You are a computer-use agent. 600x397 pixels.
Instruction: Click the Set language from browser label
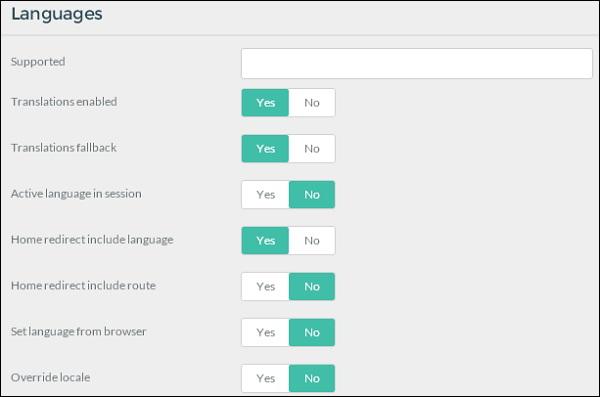[x=78, y=332]
